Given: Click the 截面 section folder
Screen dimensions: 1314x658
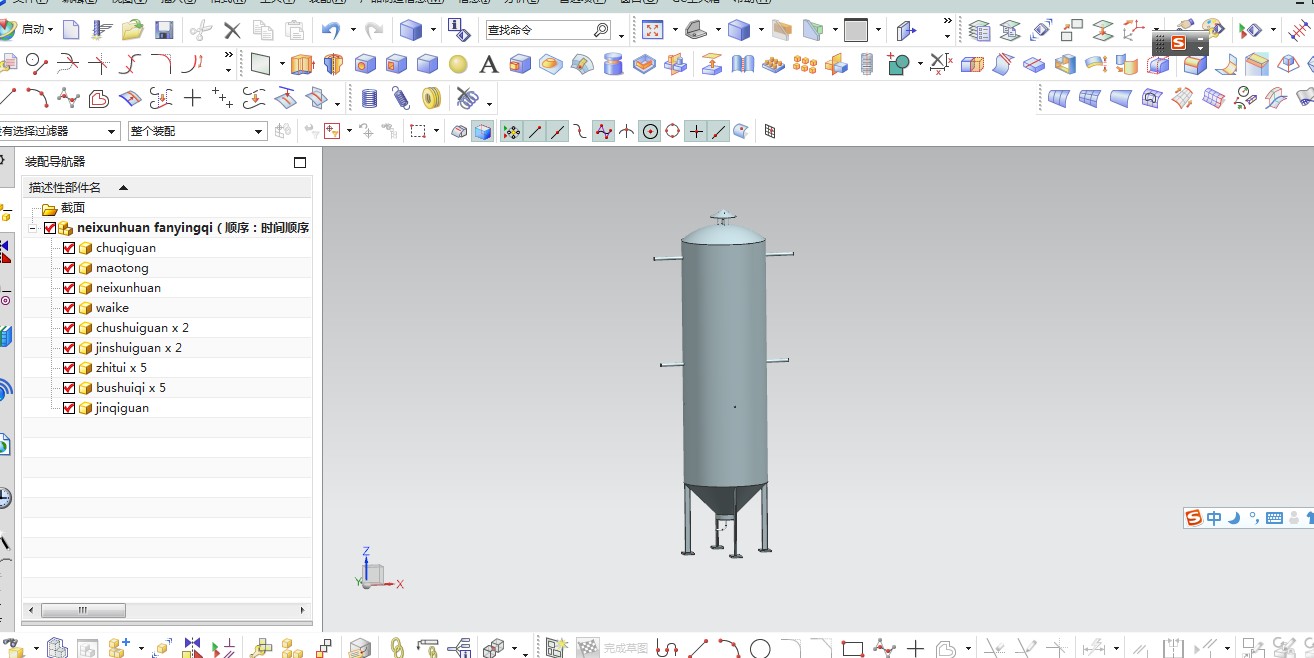Looking at the screenshot, I should [72, 208].
